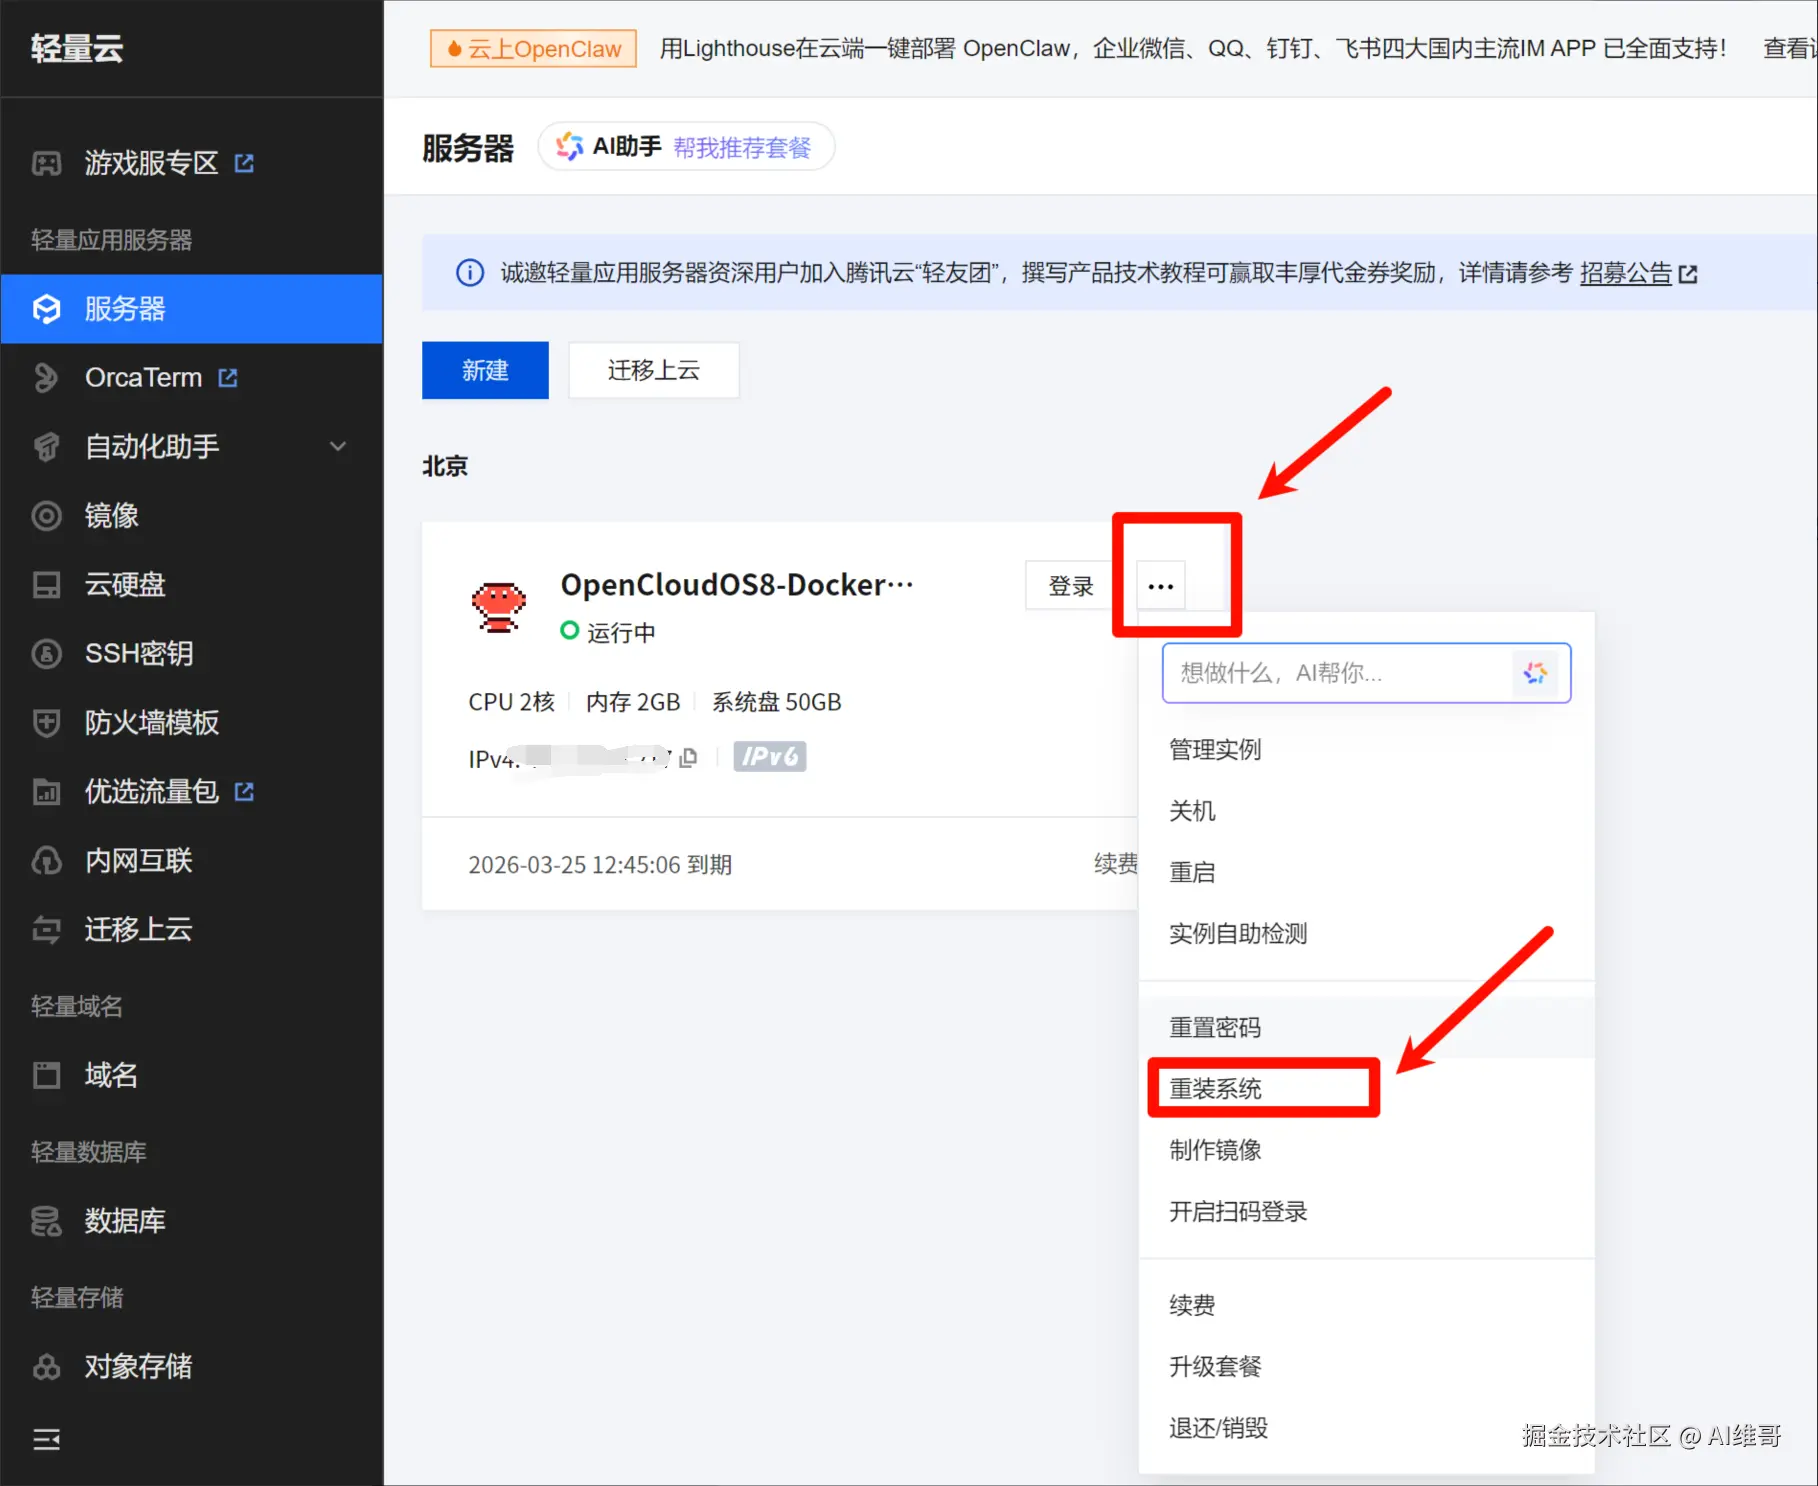Click the 内网互联 sidebar icon
The width and height of the screenshot is (1818, 1486).
point(46,861)
